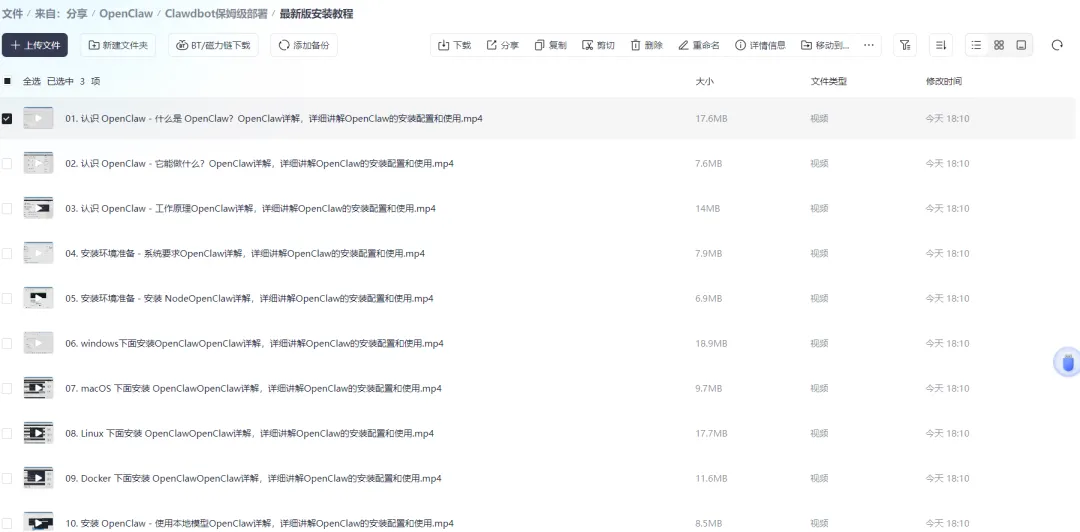Tick the checkbox for 06 windows file
Viewport: 1080px width, 532px height.
7,343
